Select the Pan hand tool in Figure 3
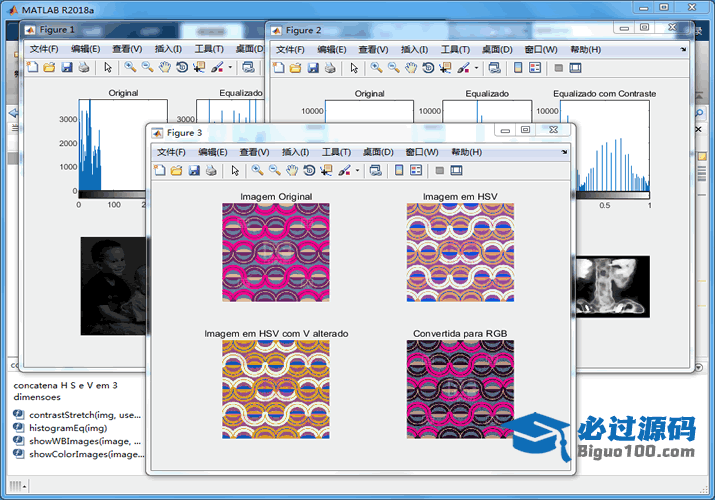The height and width of the screenshot is (500, 715). tap(292, 171)
